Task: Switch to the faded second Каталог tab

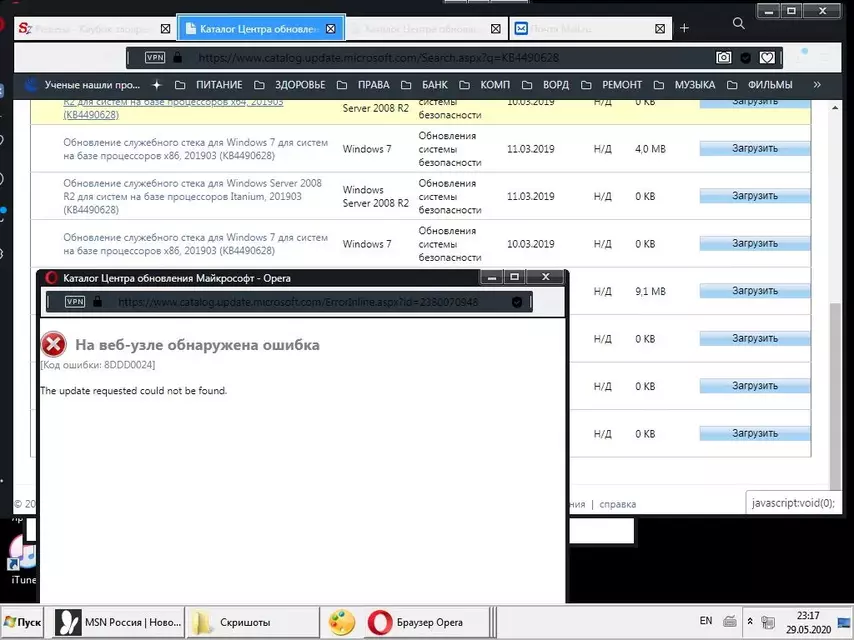Action: pos(426,28)
